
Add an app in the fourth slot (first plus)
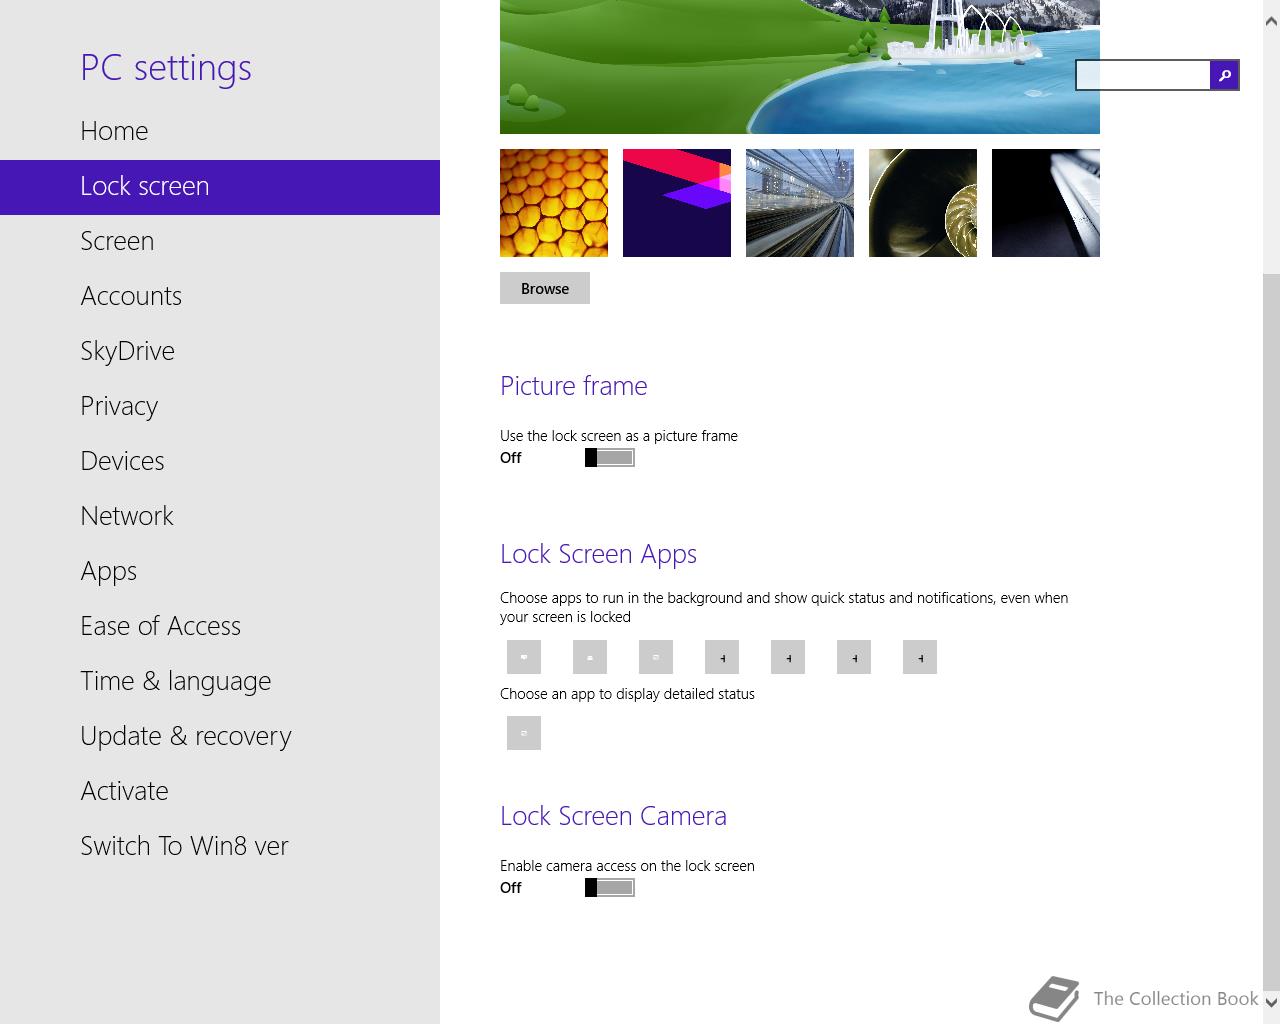click(722, 657)
